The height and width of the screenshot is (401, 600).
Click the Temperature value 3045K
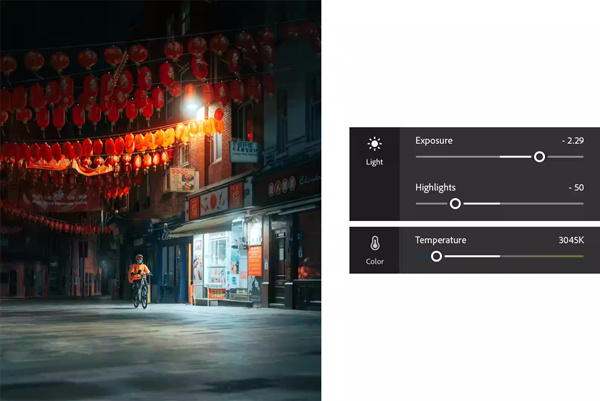click(570, 240)
